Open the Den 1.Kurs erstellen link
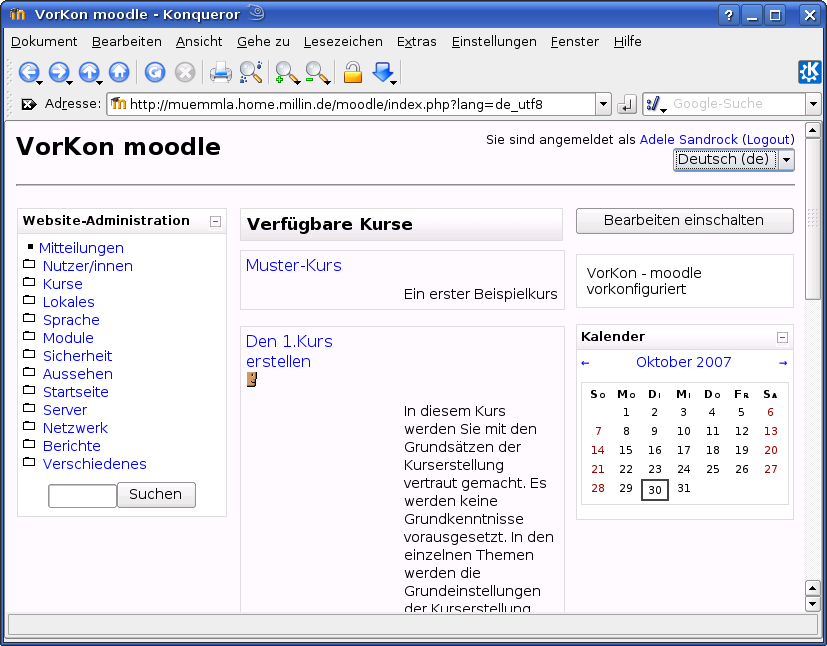This screenshot has height=646, width=827. point(289,351)
